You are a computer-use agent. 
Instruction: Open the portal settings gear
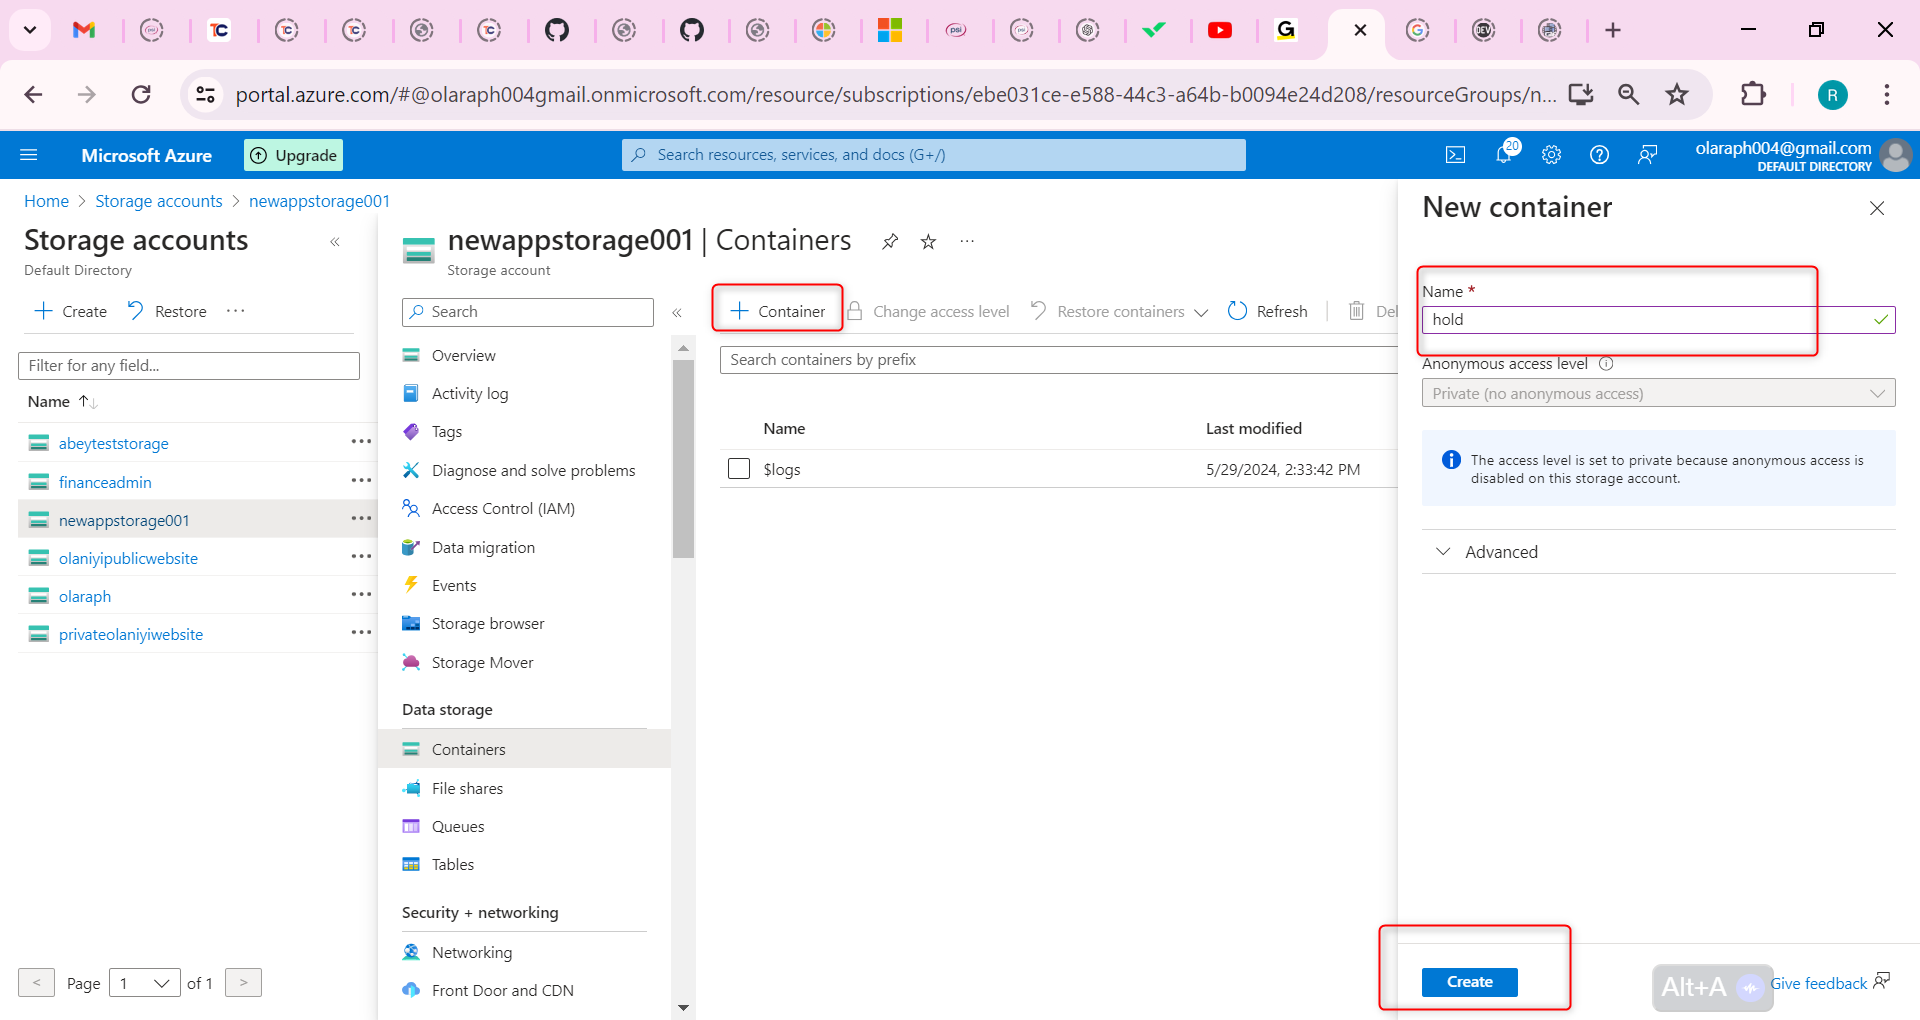(1551, 154)
